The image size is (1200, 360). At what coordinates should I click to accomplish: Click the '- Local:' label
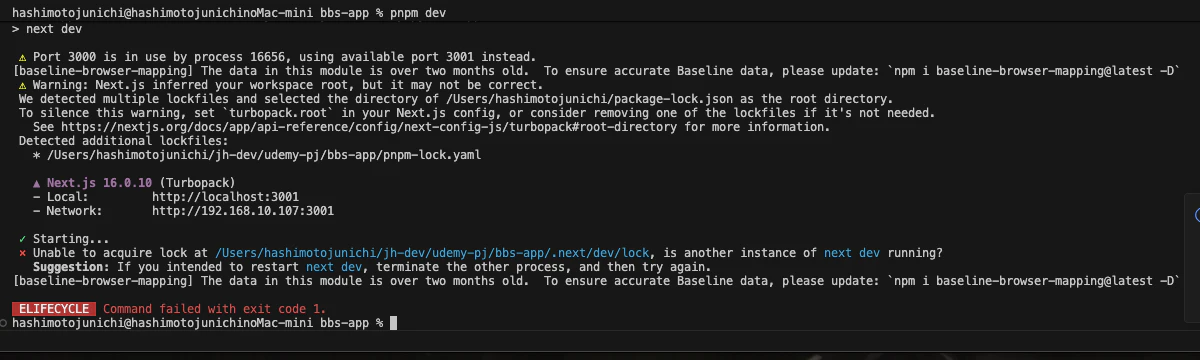coord(61,197)
